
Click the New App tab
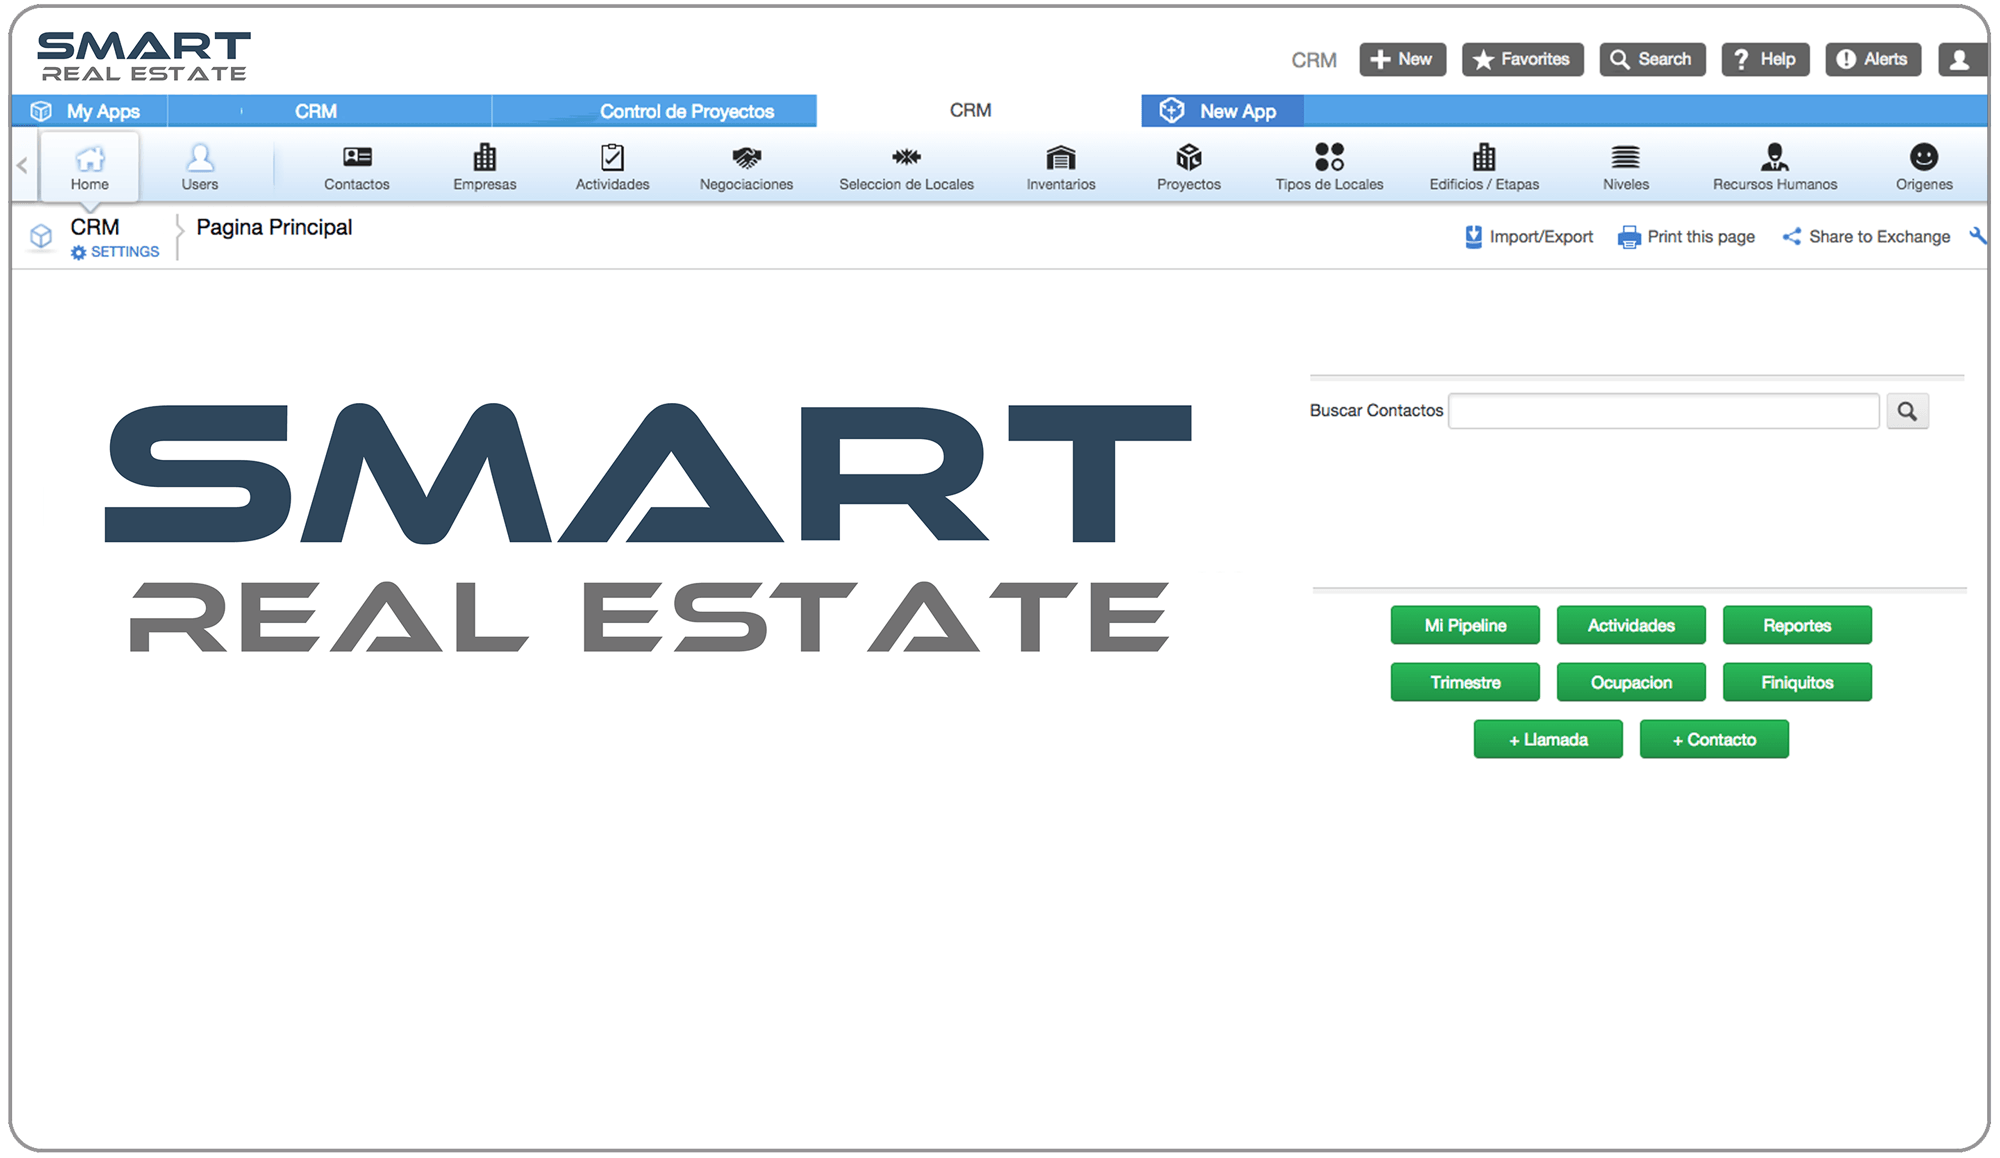click(1222, 110)
